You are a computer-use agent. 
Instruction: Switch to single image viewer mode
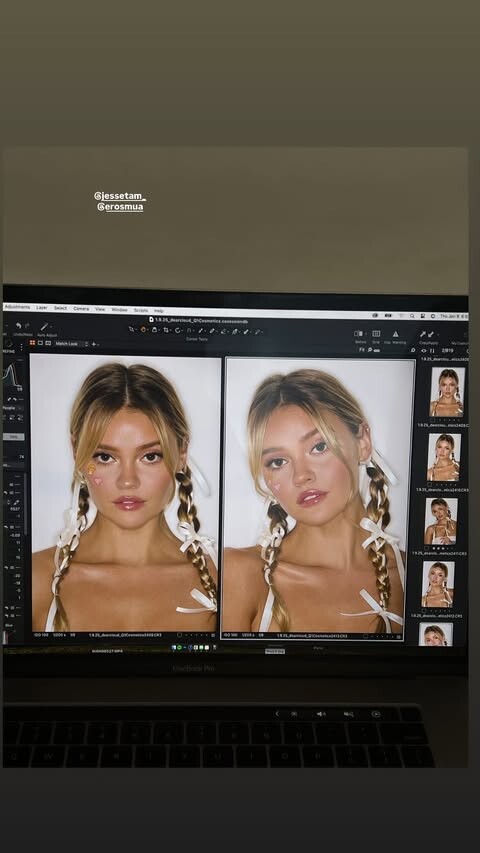tap(40, 343)
